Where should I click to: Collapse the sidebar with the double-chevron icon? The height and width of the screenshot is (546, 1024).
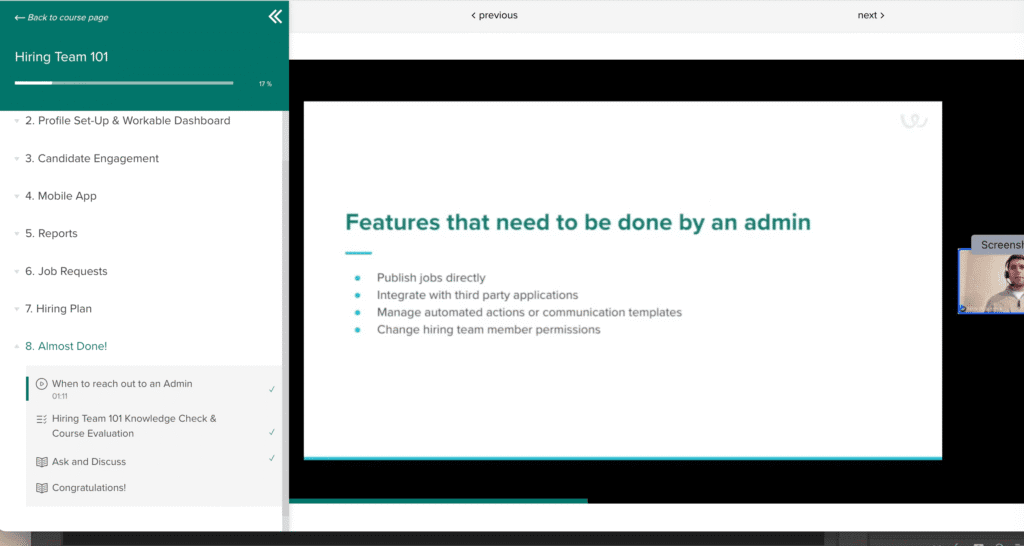275,17
